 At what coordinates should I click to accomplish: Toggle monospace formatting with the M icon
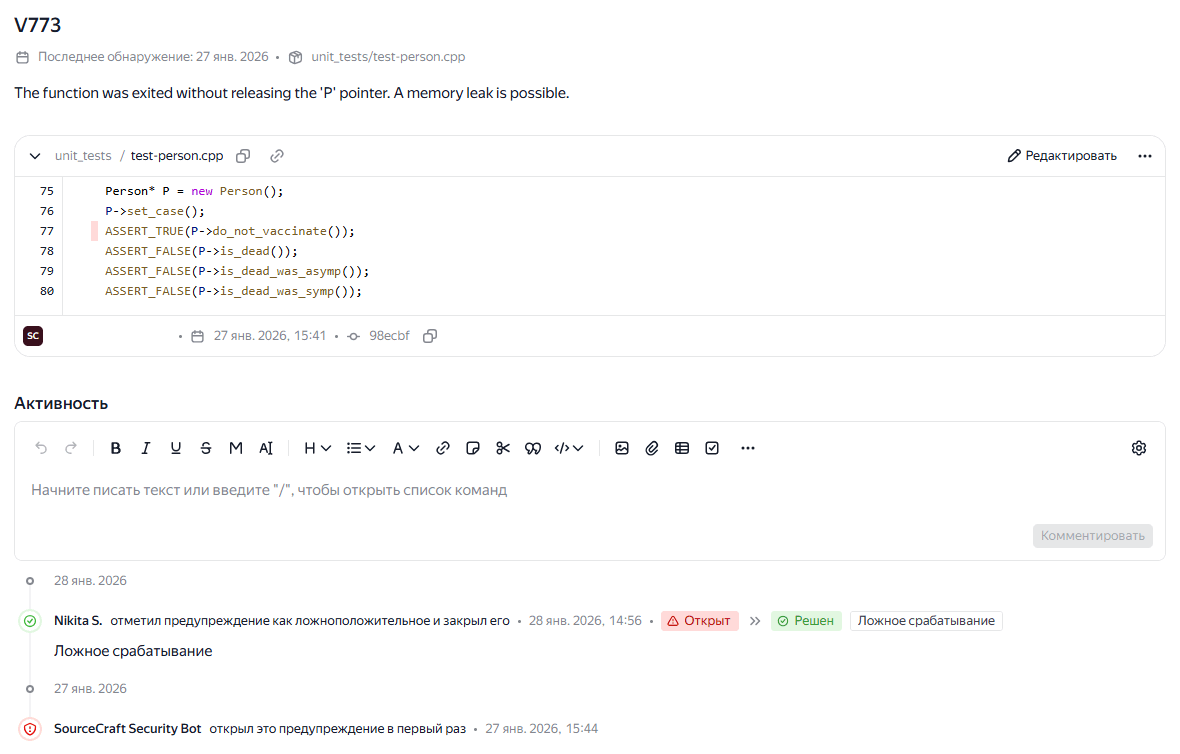click(x=236, y=448)
